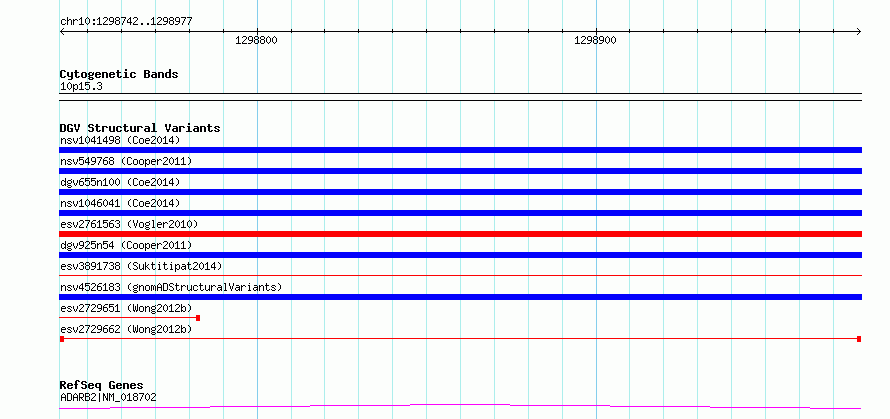Select the 10p15.3 band label
The image size is (890, 419).
[81, 87]
